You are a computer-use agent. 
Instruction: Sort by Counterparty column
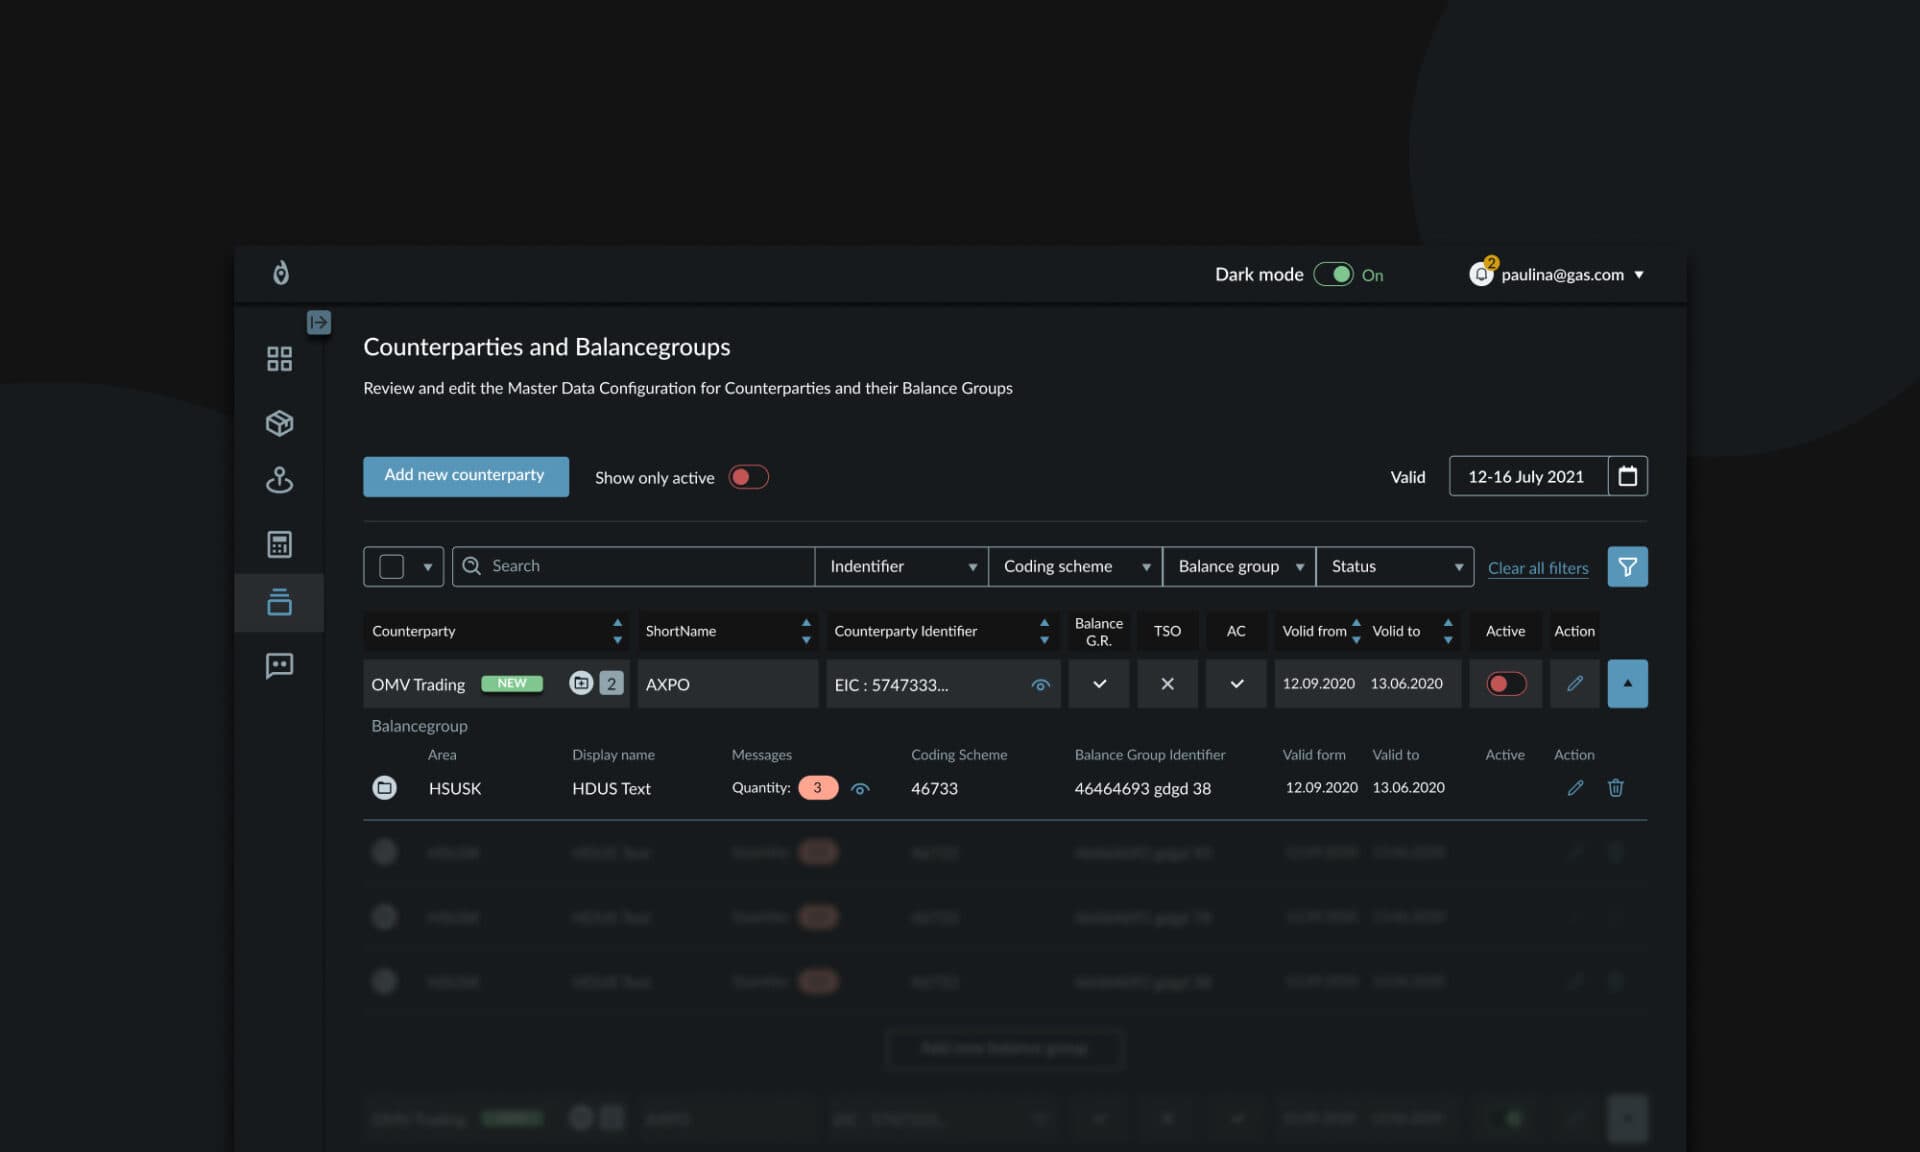[x=617, y=631]
